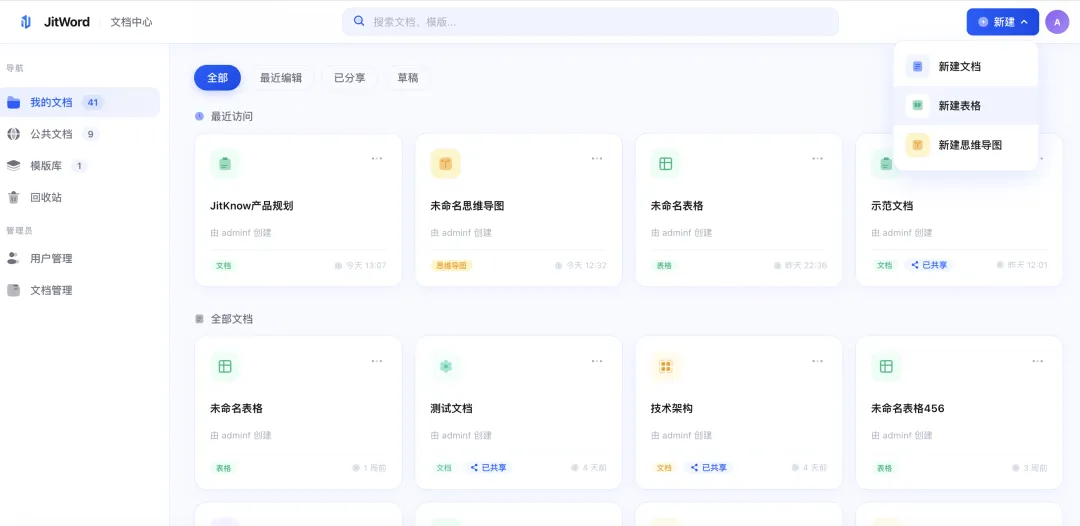Go to 我的文档 navigation item
Screen dimensions: 1080x526
click(80, 103)
